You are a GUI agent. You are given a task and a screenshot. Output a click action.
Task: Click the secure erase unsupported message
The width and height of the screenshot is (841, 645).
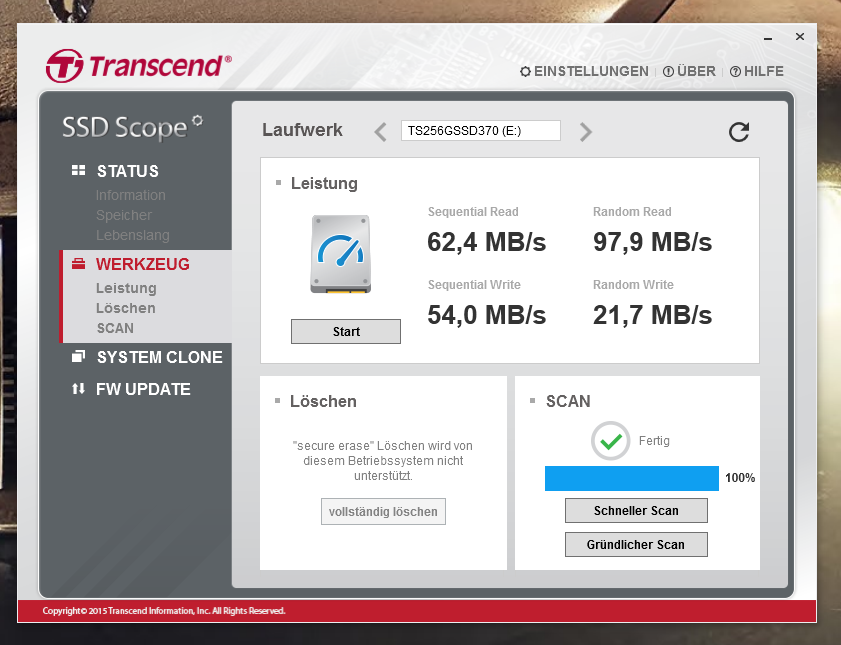(383, 461)
